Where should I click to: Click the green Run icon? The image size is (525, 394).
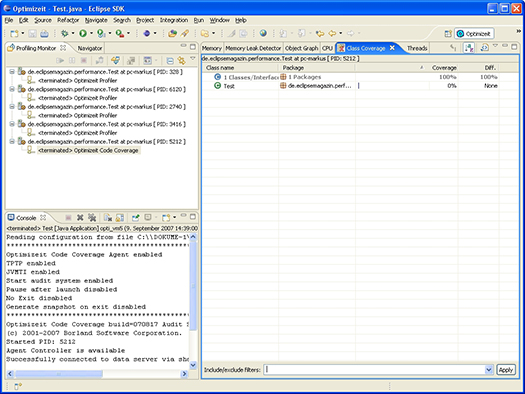83,33
